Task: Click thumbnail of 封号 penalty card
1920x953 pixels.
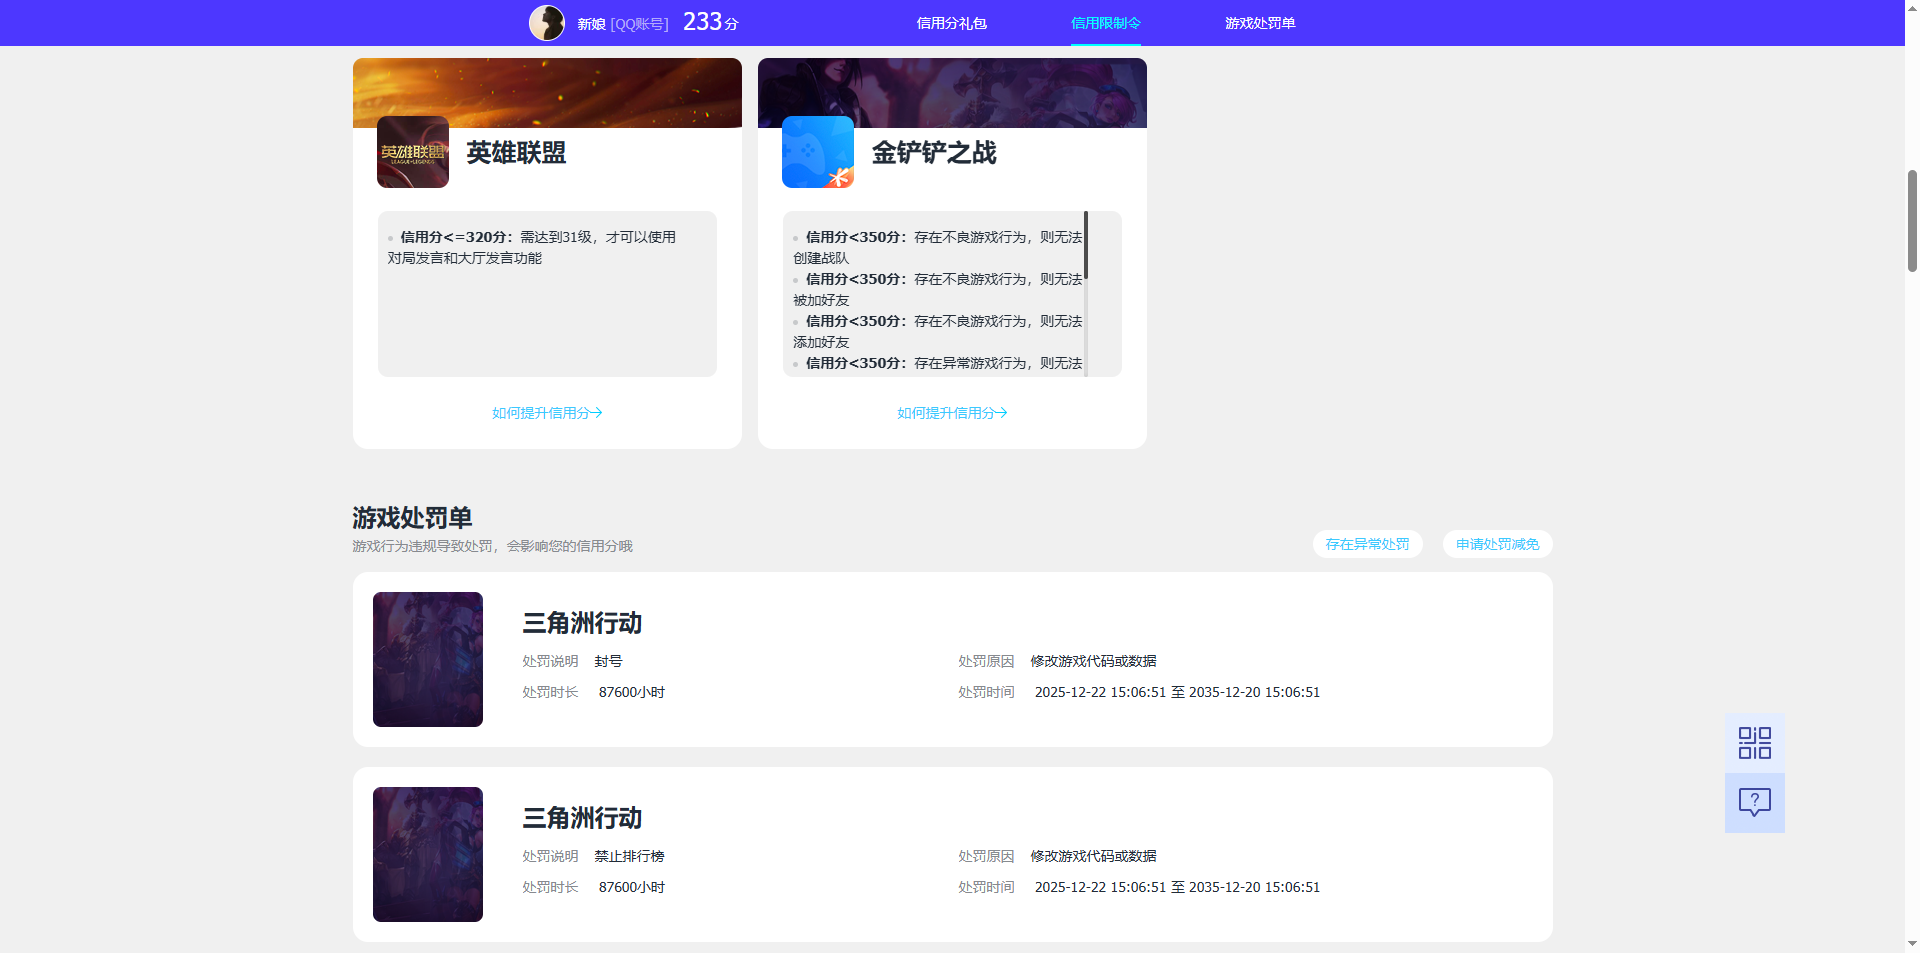Action: (x=428, y=660)
